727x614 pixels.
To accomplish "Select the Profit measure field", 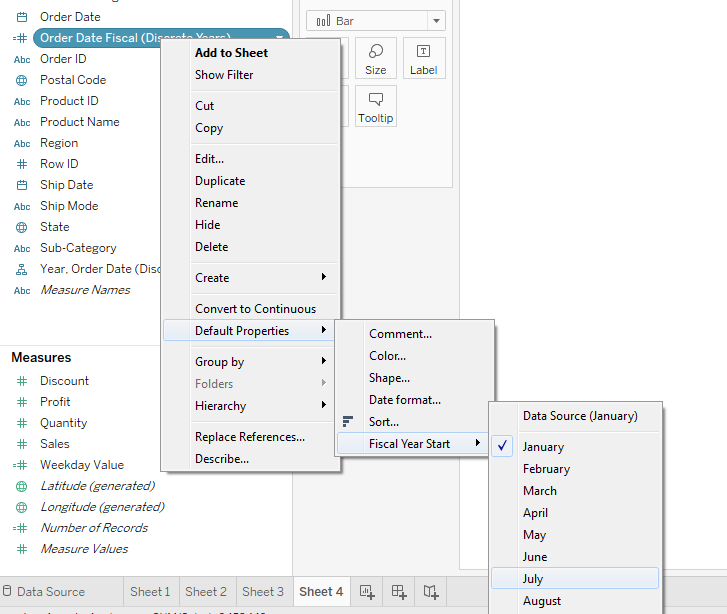I will [55, 402].
